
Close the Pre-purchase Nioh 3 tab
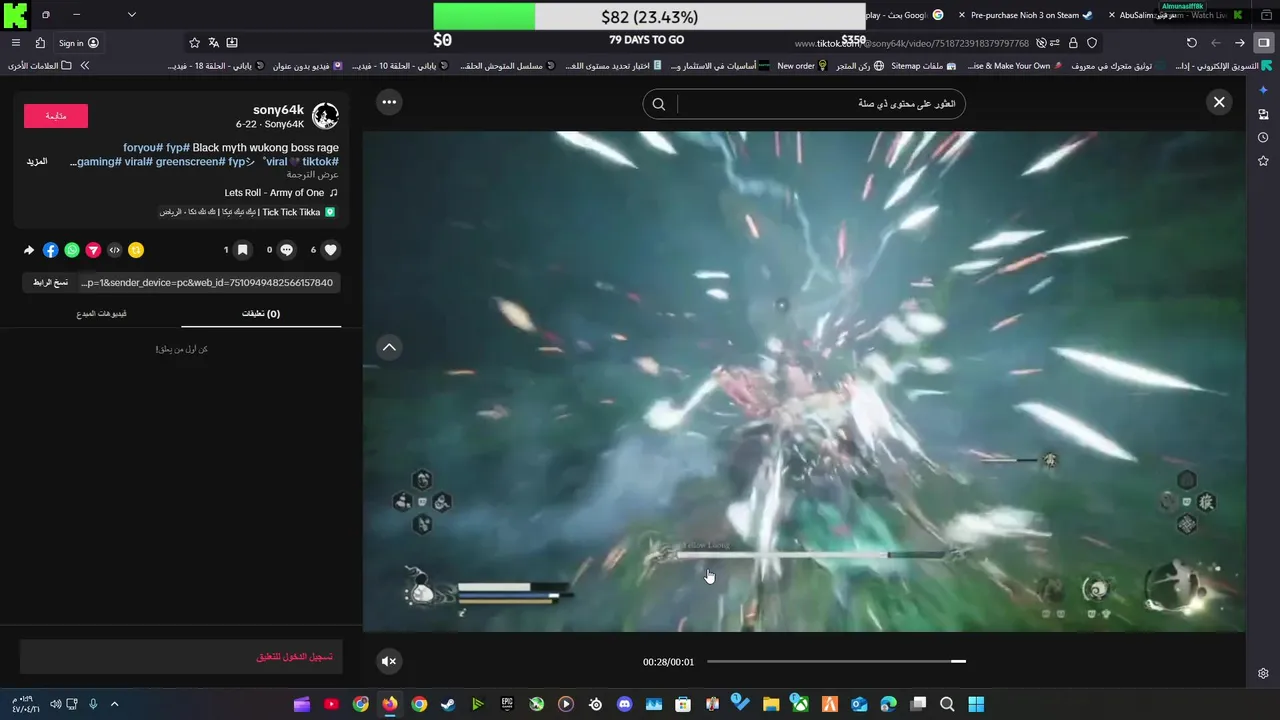pos(962,15)
